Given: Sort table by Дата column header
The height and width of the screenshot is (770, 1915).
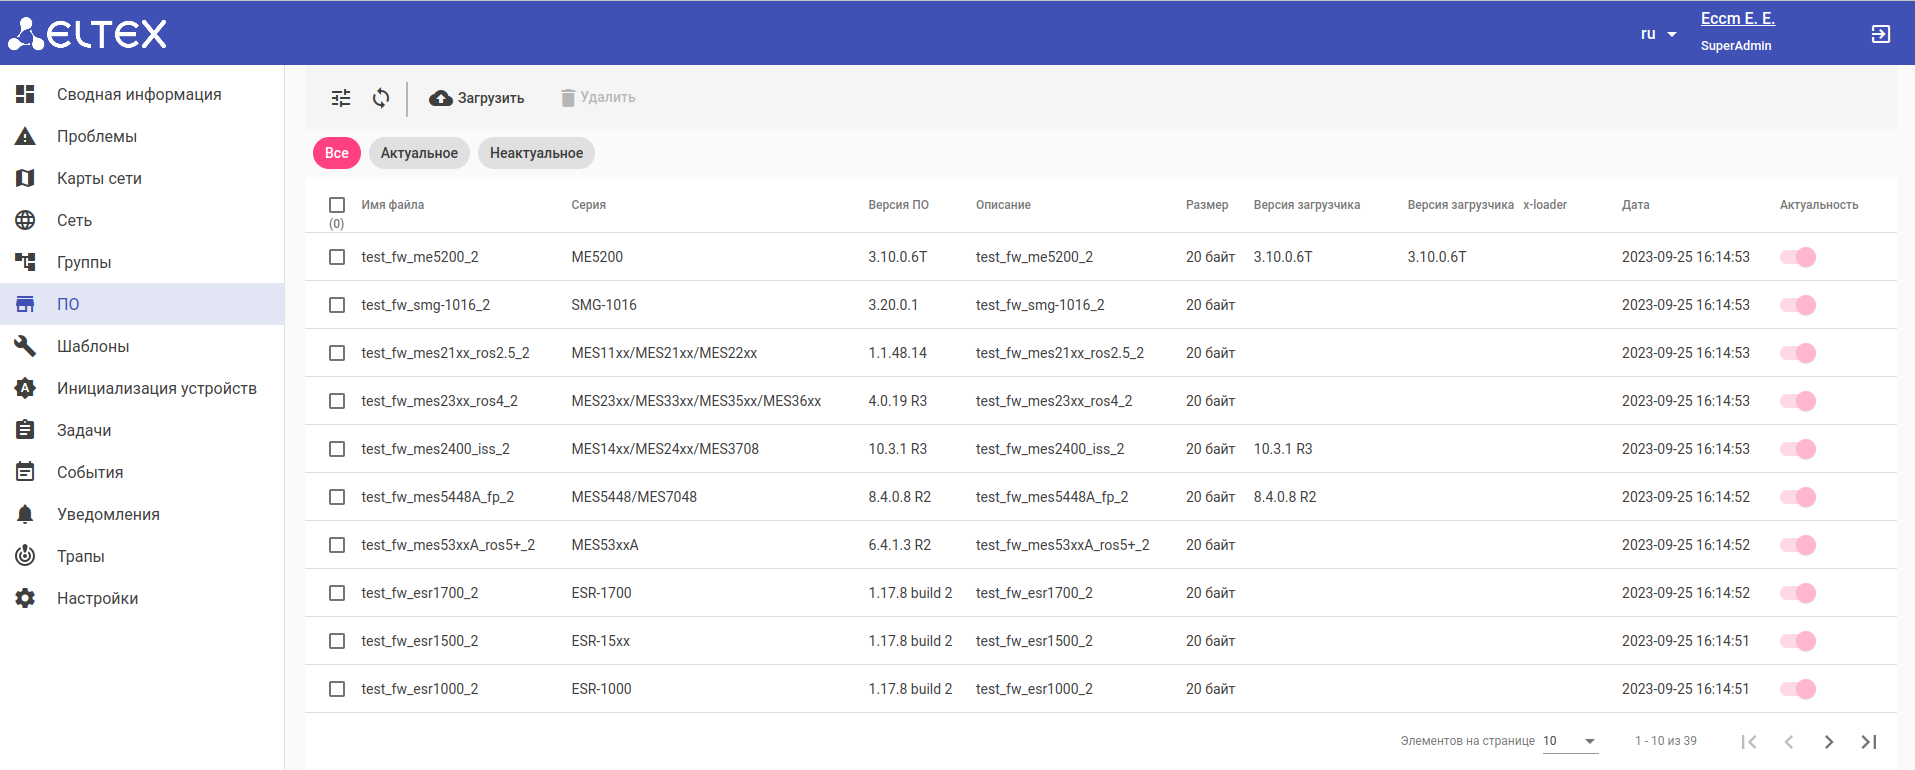Looking at the screenshot, I should [1635, 205].
